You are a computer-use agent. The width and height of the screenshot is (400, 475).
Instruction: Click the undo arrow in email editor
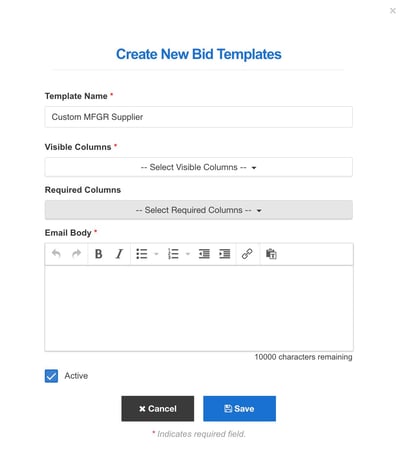tap(56, 254)
